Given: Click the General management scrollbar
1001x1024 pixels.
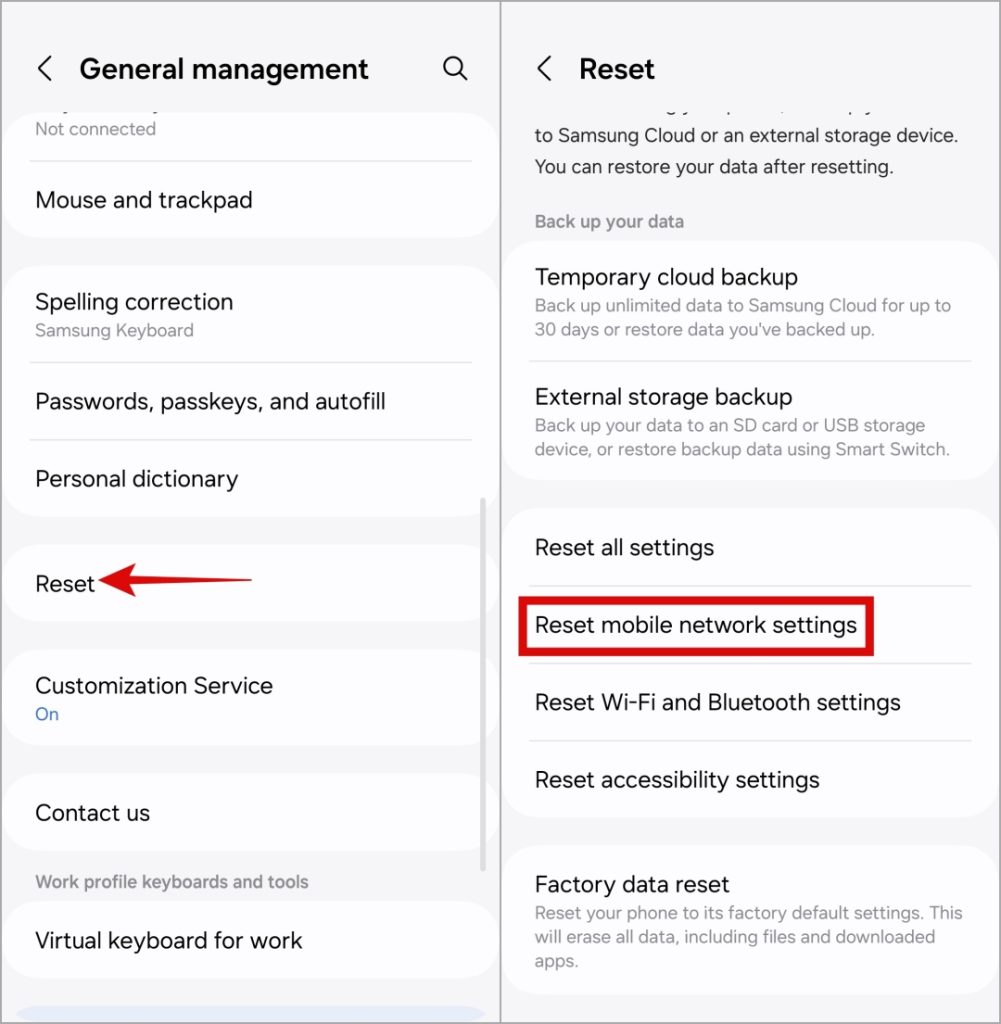Looking at the screenshot, I should point(483,680).
